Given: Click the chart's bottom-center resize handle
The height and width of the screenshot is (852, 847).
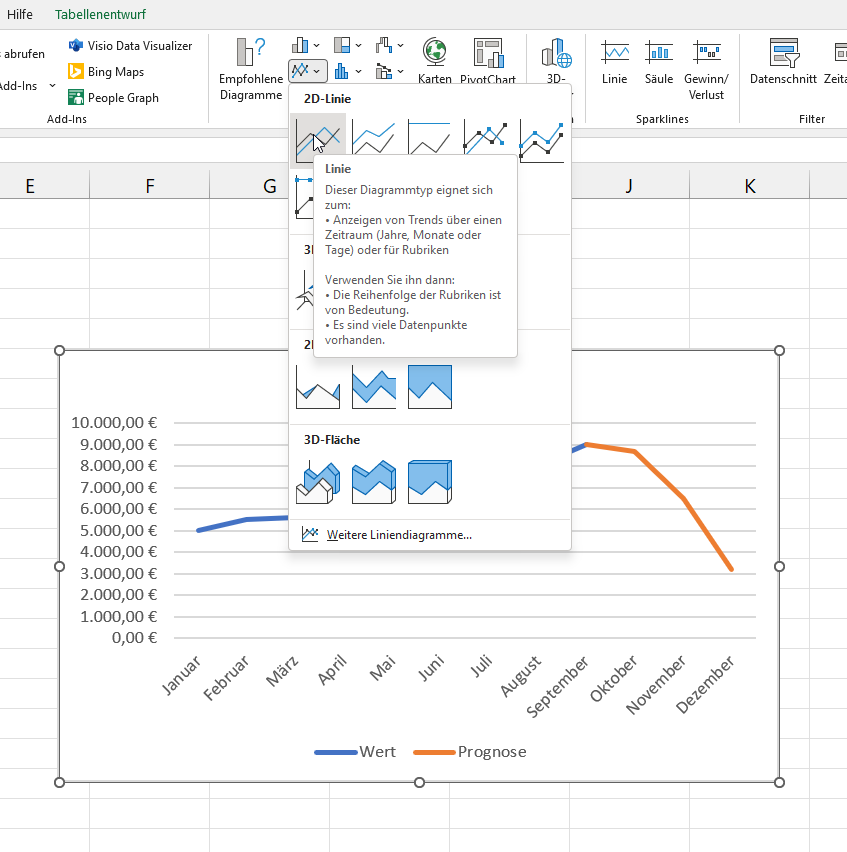Looking at the screenshot, I should pyautogui.click(x=419, y=782).
